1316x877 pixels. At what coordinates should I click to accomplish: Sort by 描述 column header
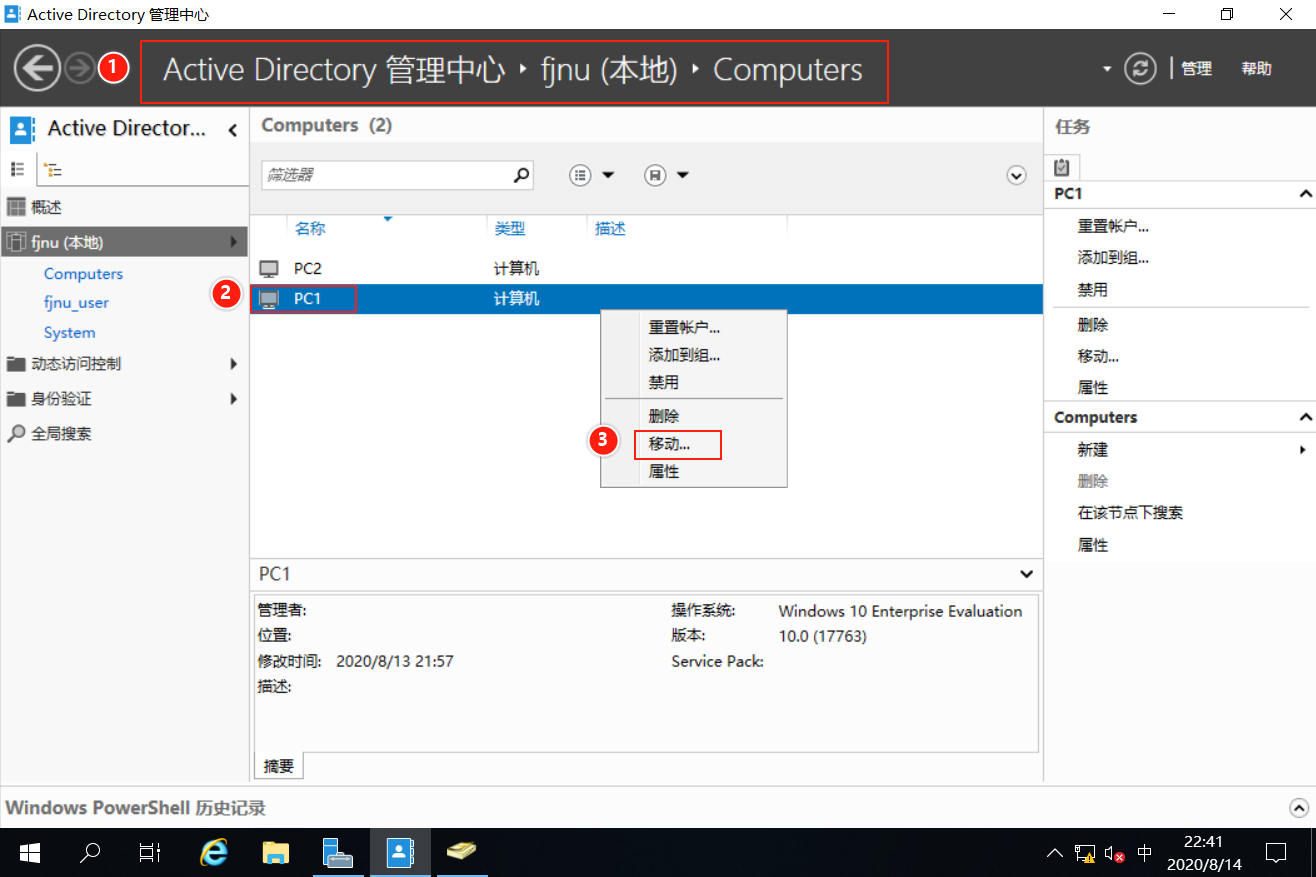tap(610, 228)
